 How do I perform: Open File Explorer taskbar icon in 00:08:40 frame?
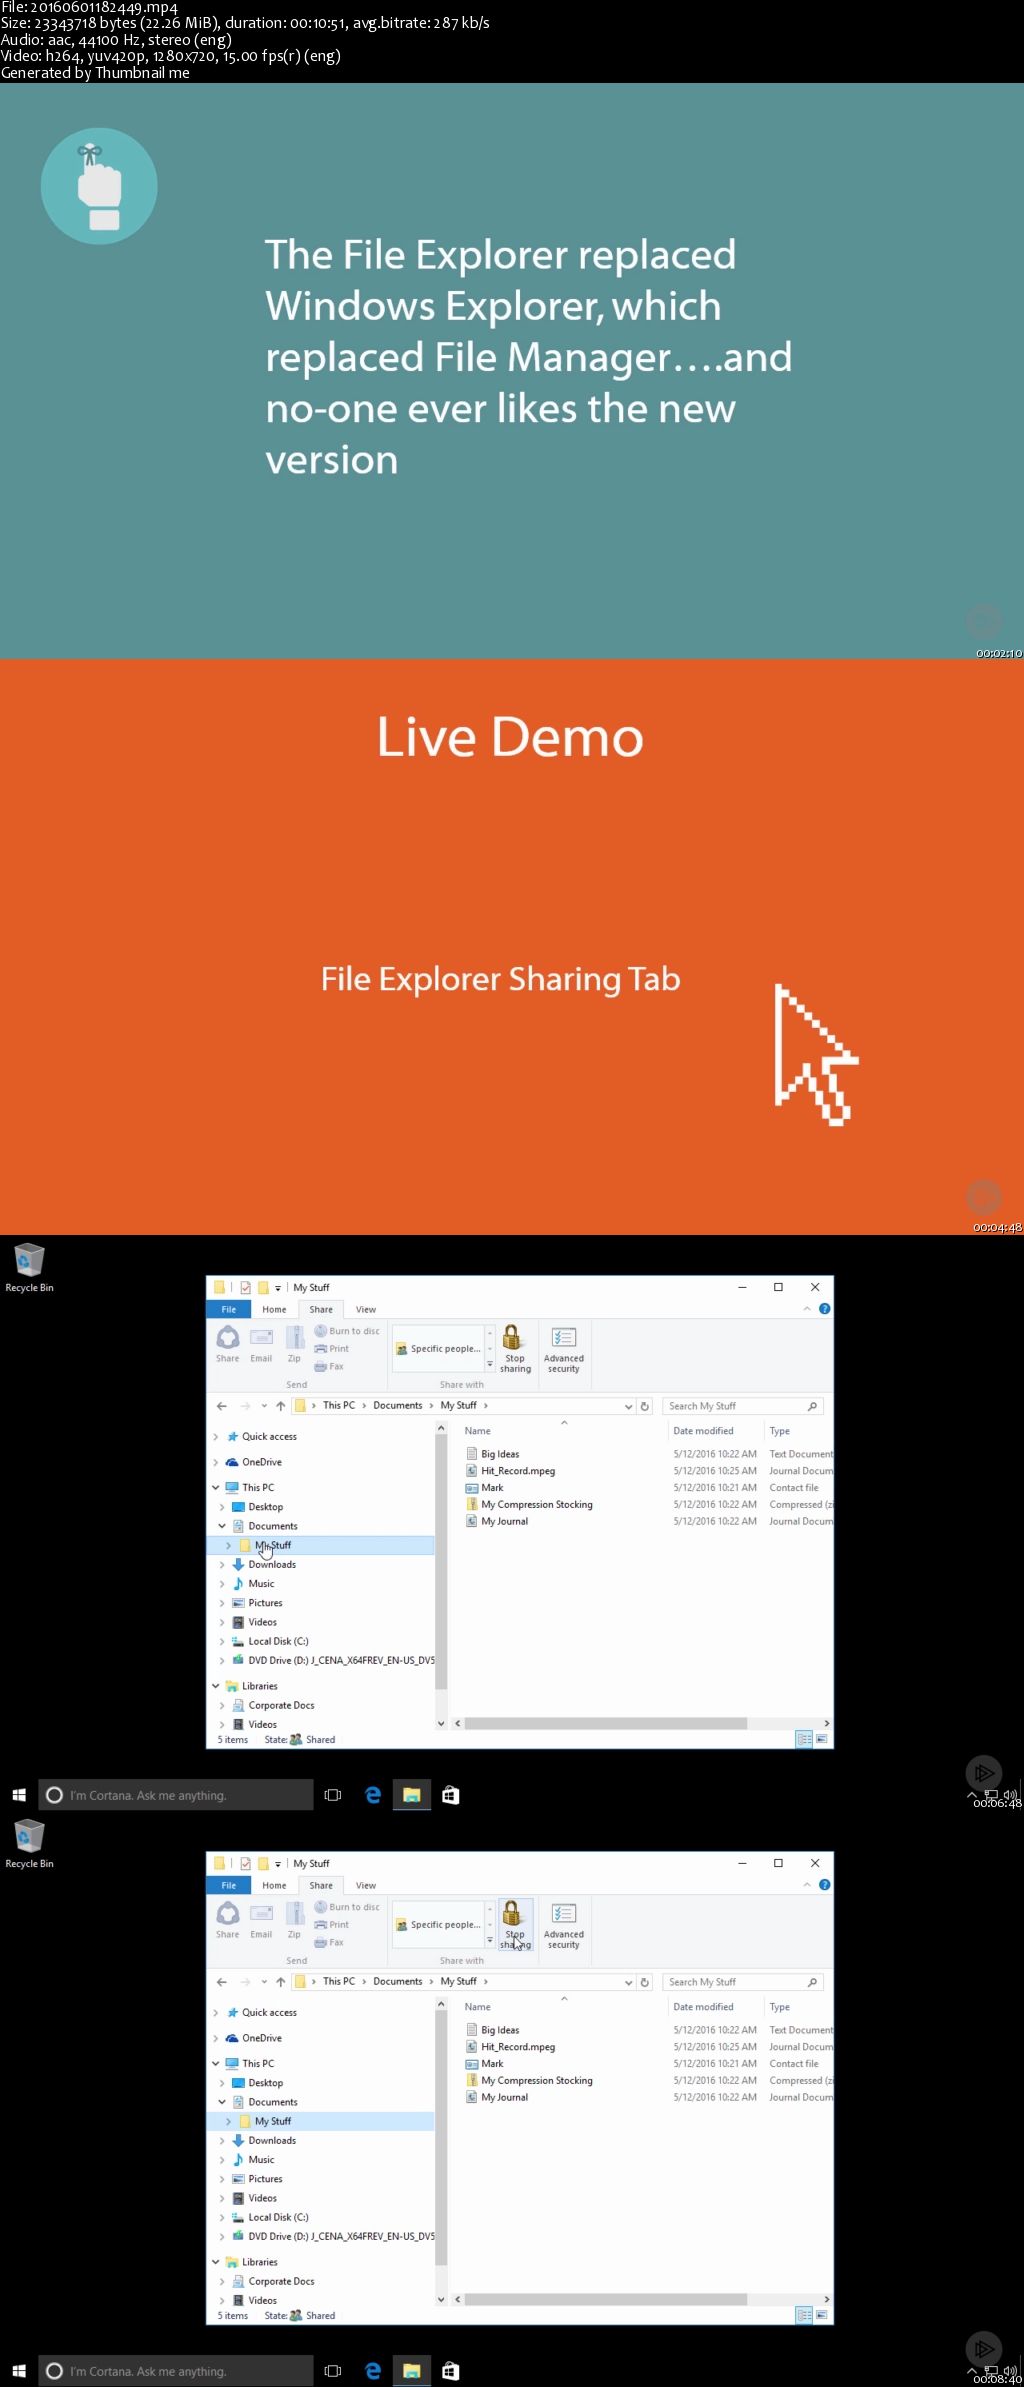[x=411, y=2371]
